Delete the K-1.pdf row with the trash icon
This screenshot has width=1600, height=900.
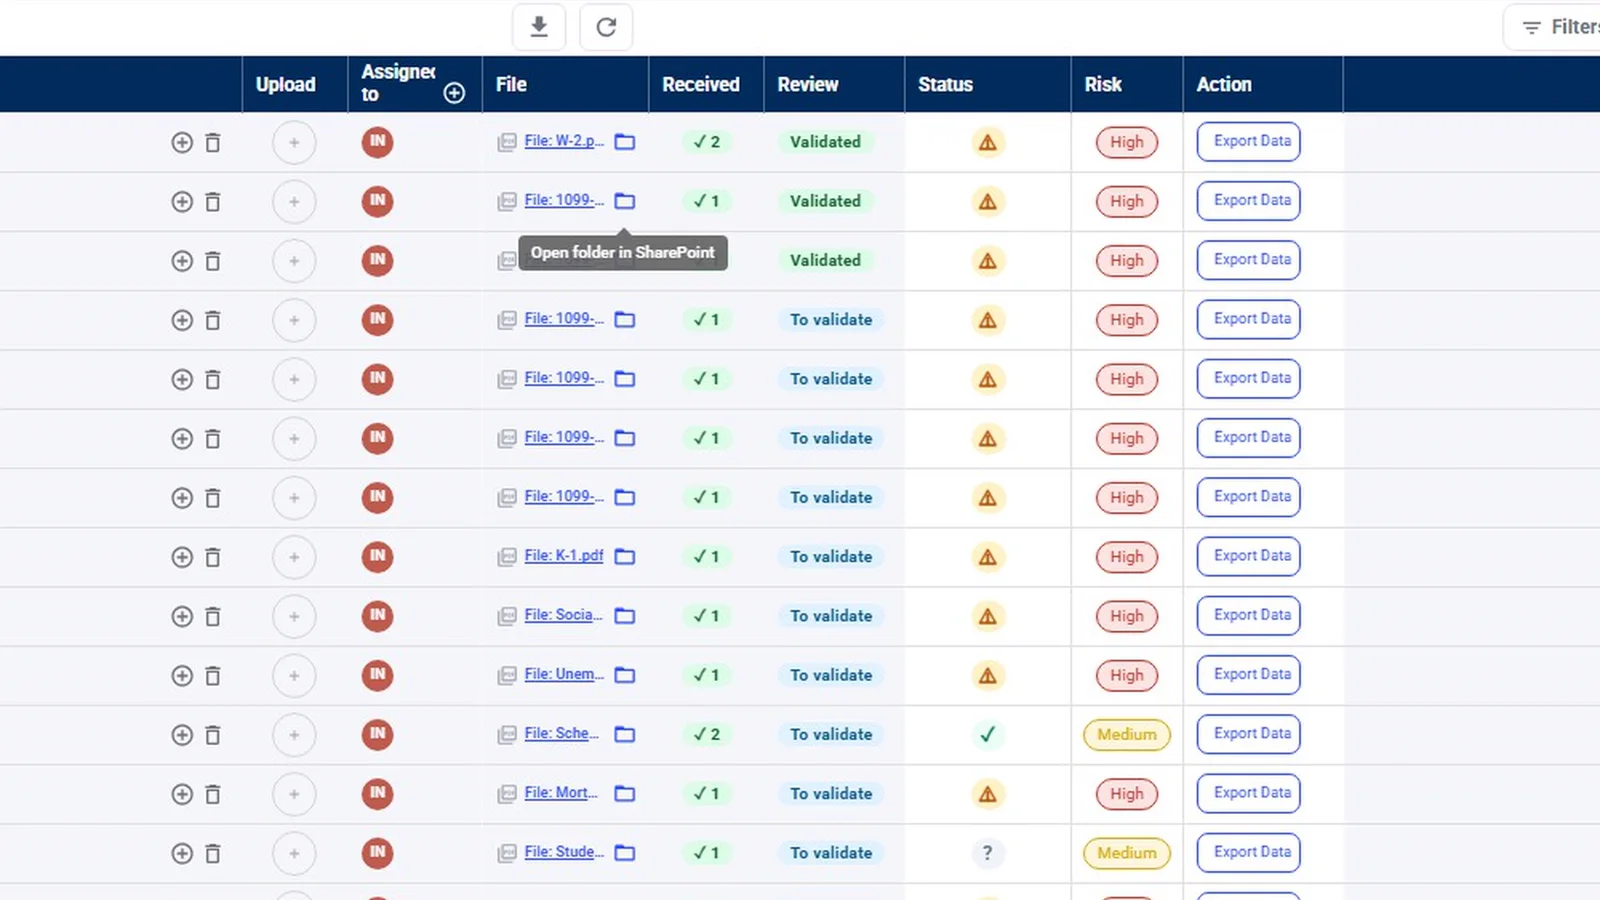click(x=212, y=557)
